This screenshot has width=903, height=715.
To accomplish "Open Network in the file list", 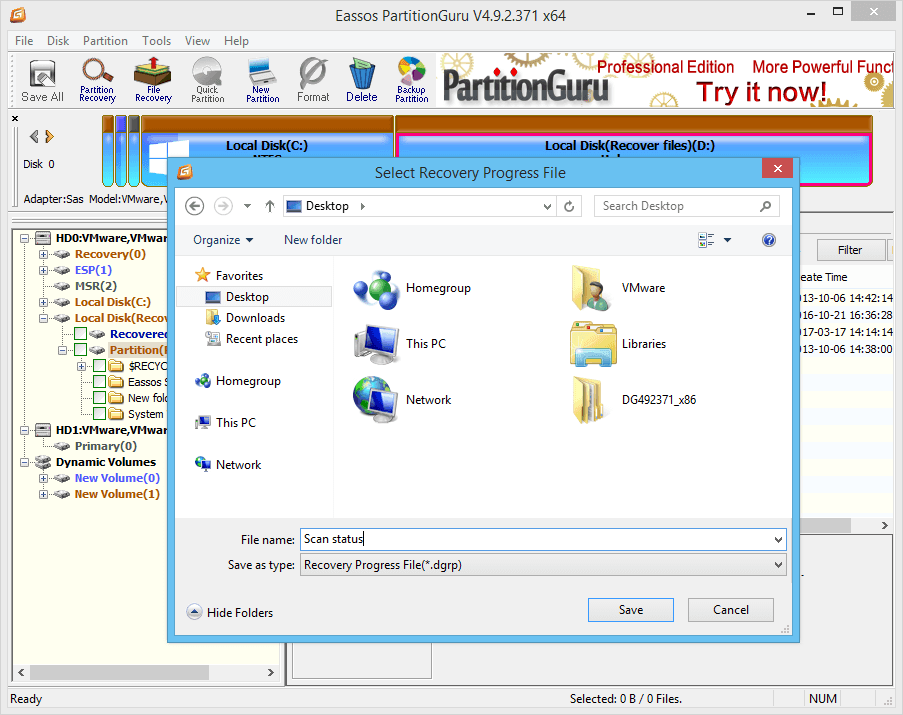I will coord(403,400).
